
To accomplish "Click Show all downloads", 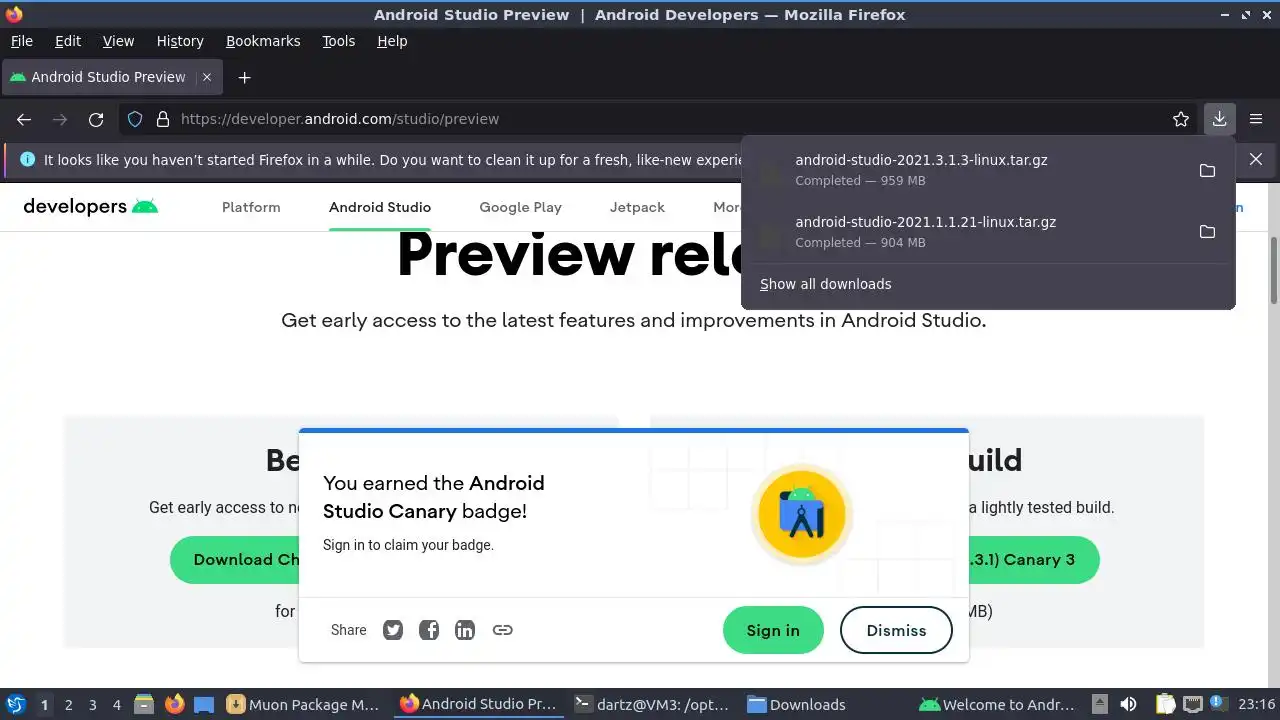I will [825, 284].
